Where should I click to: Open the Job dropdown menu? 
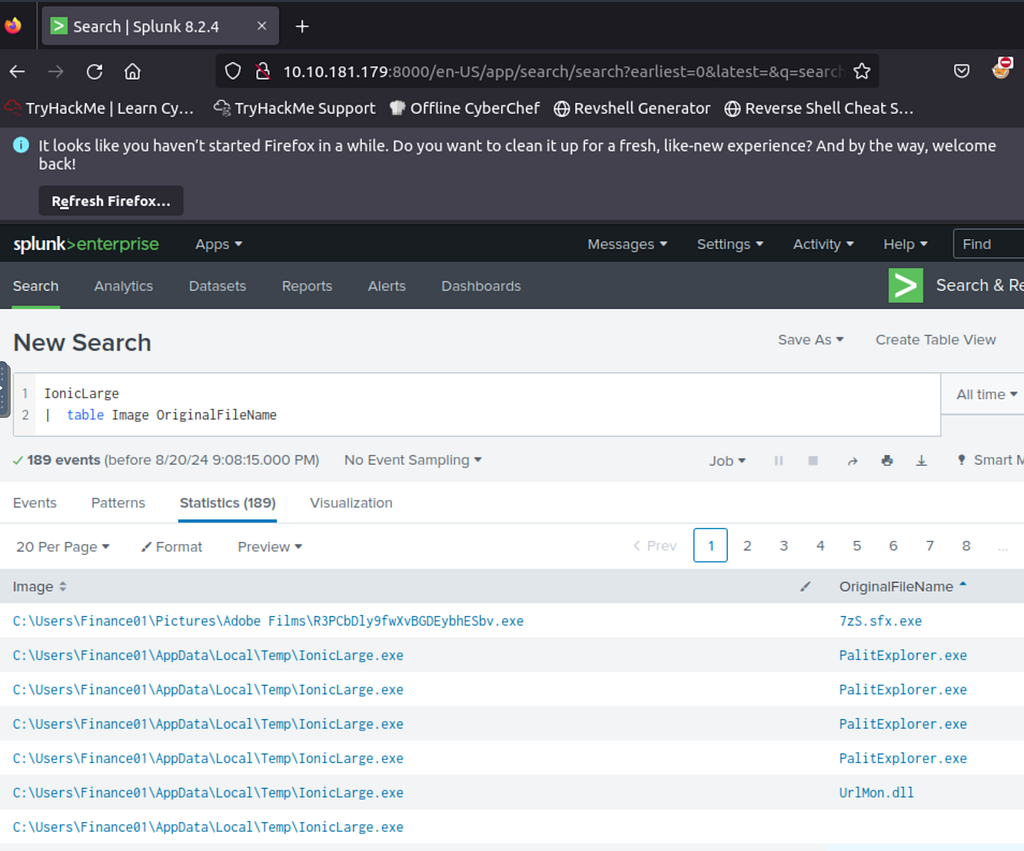tap(727, 461)
